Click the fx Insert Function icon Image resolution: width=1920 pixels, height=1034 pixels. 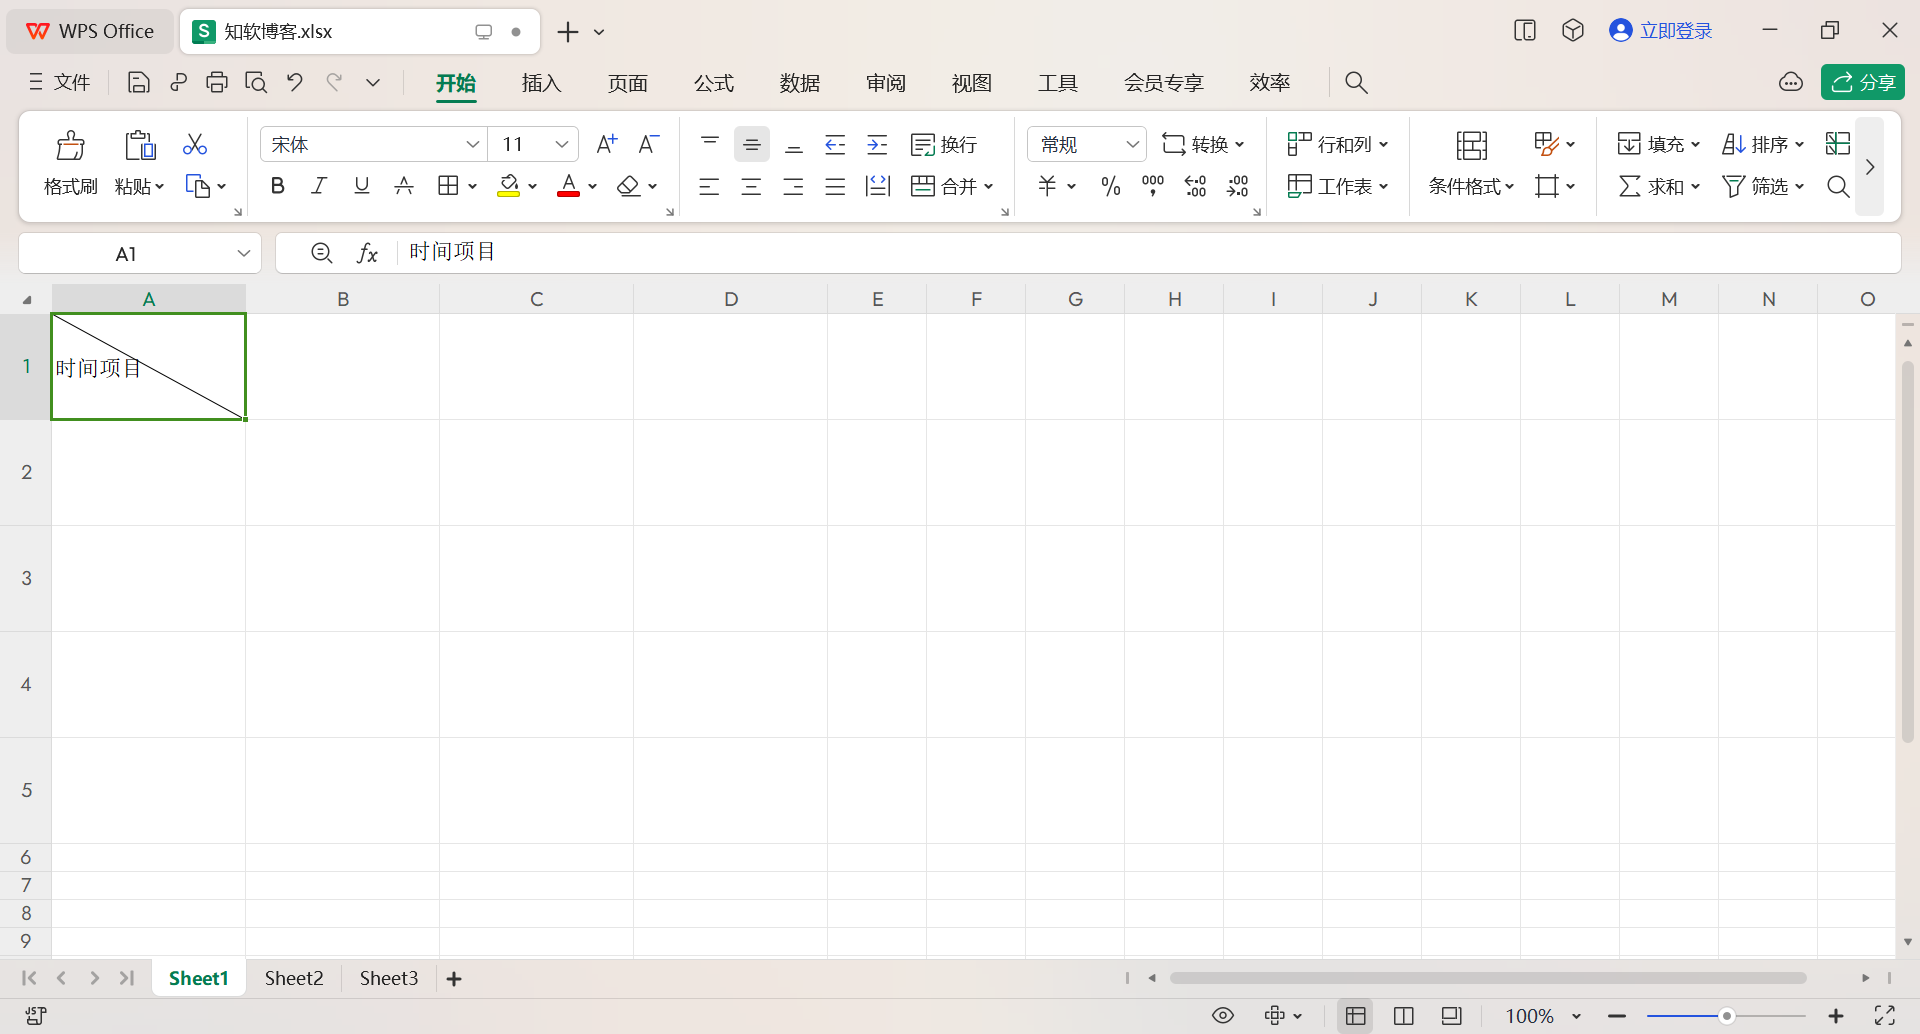pyautogui.click(x=368, y=253)
